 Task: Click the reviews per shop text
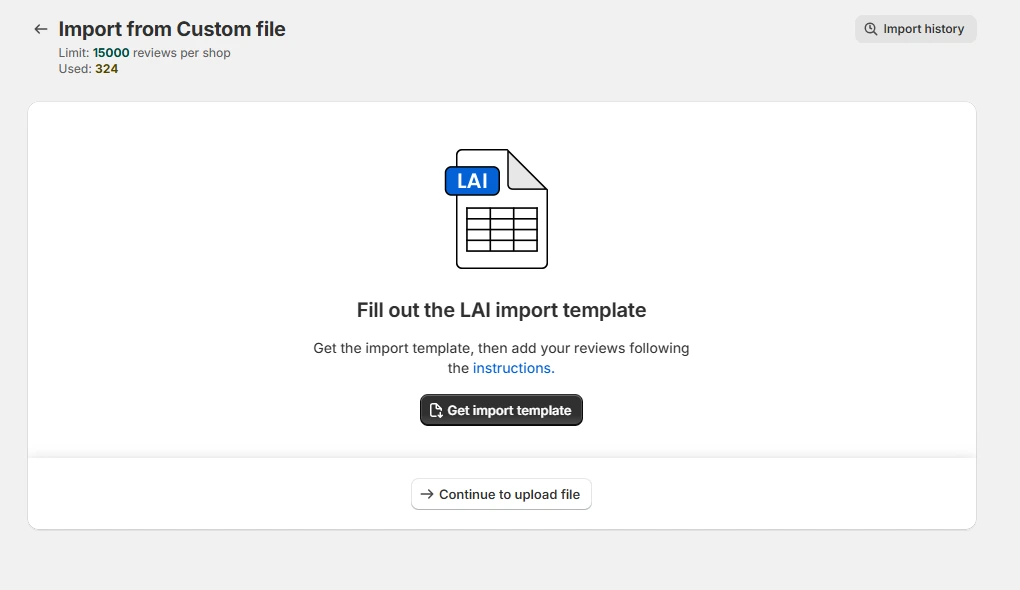coord(181,53)
